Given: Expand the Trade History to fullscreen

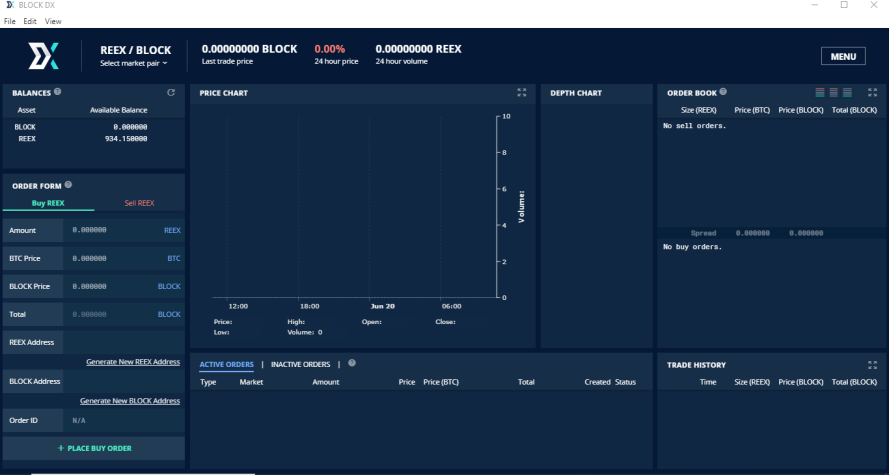Looking at the screenshot, I should coord(873,365).
